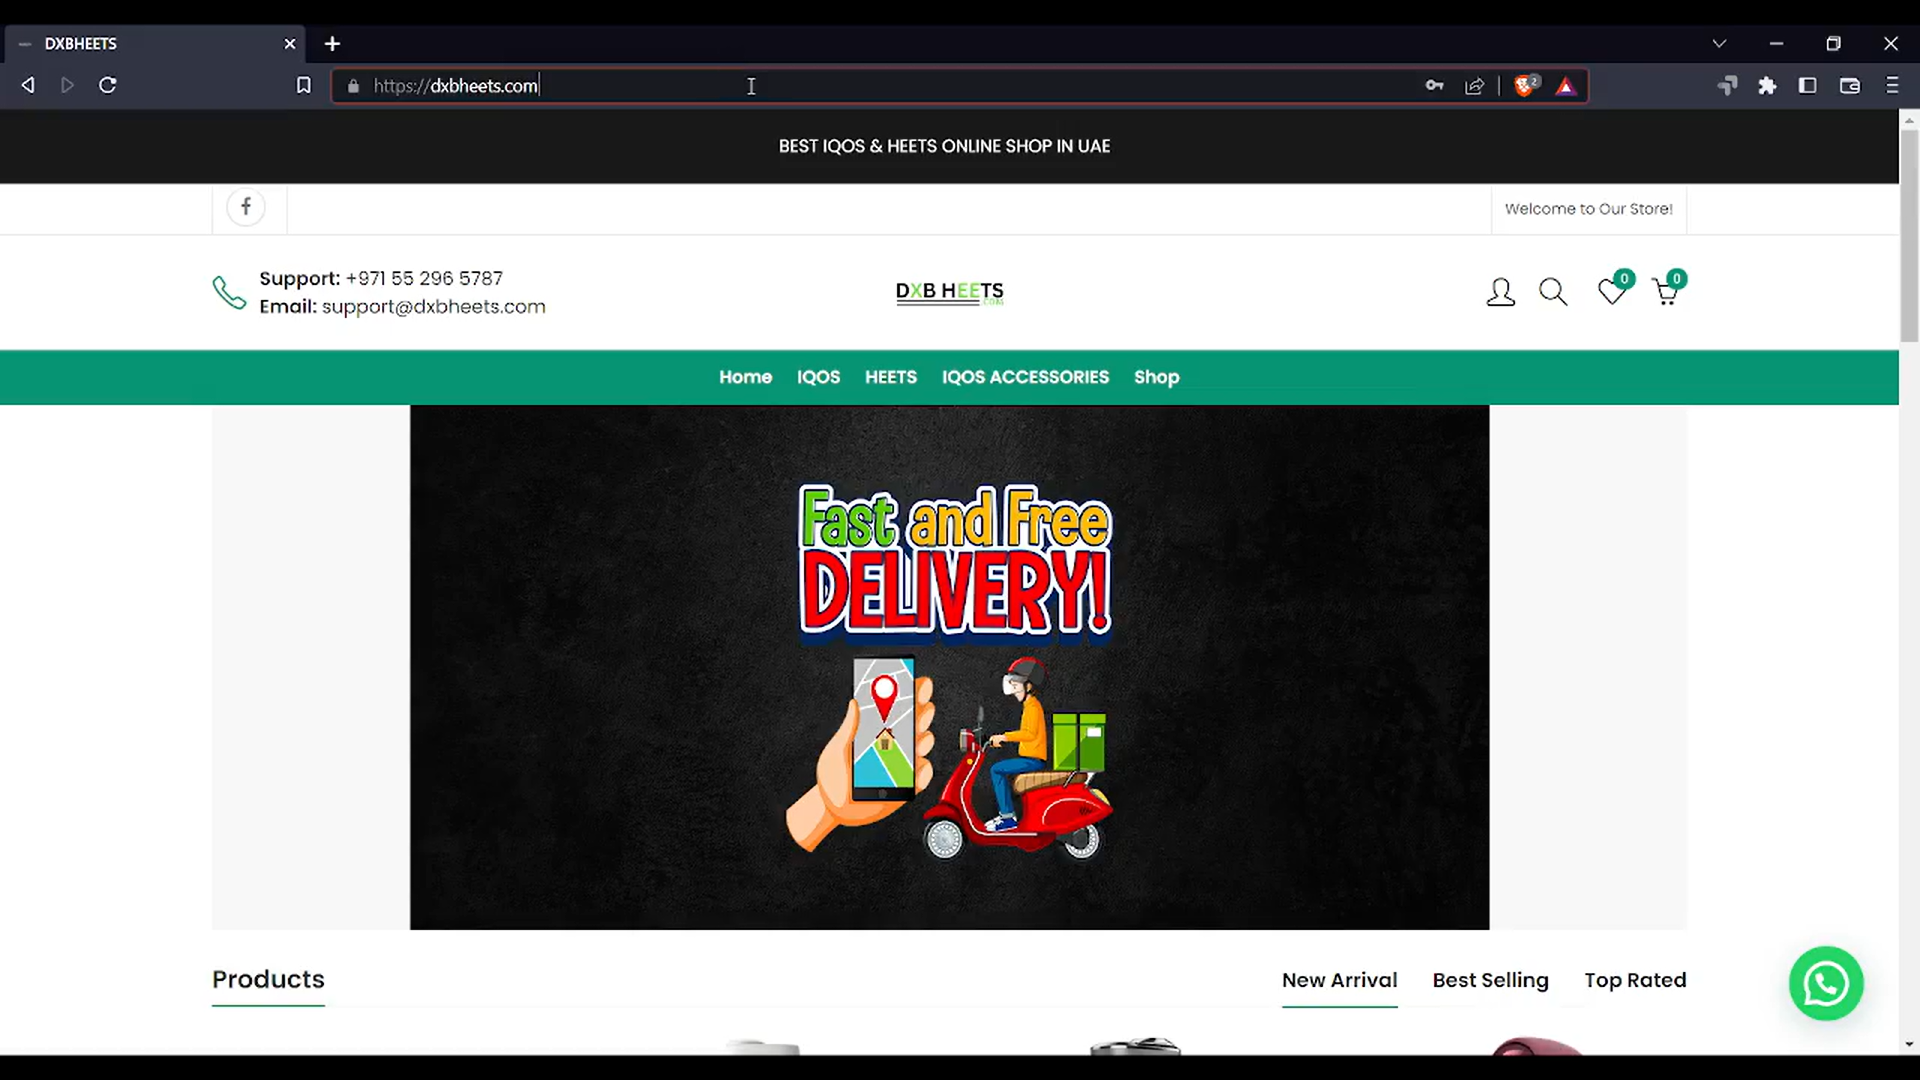The width and height of the screenshot is (1920, 1080).
Task: Click the green phone support icon
Action: click(x=229, y=292)
